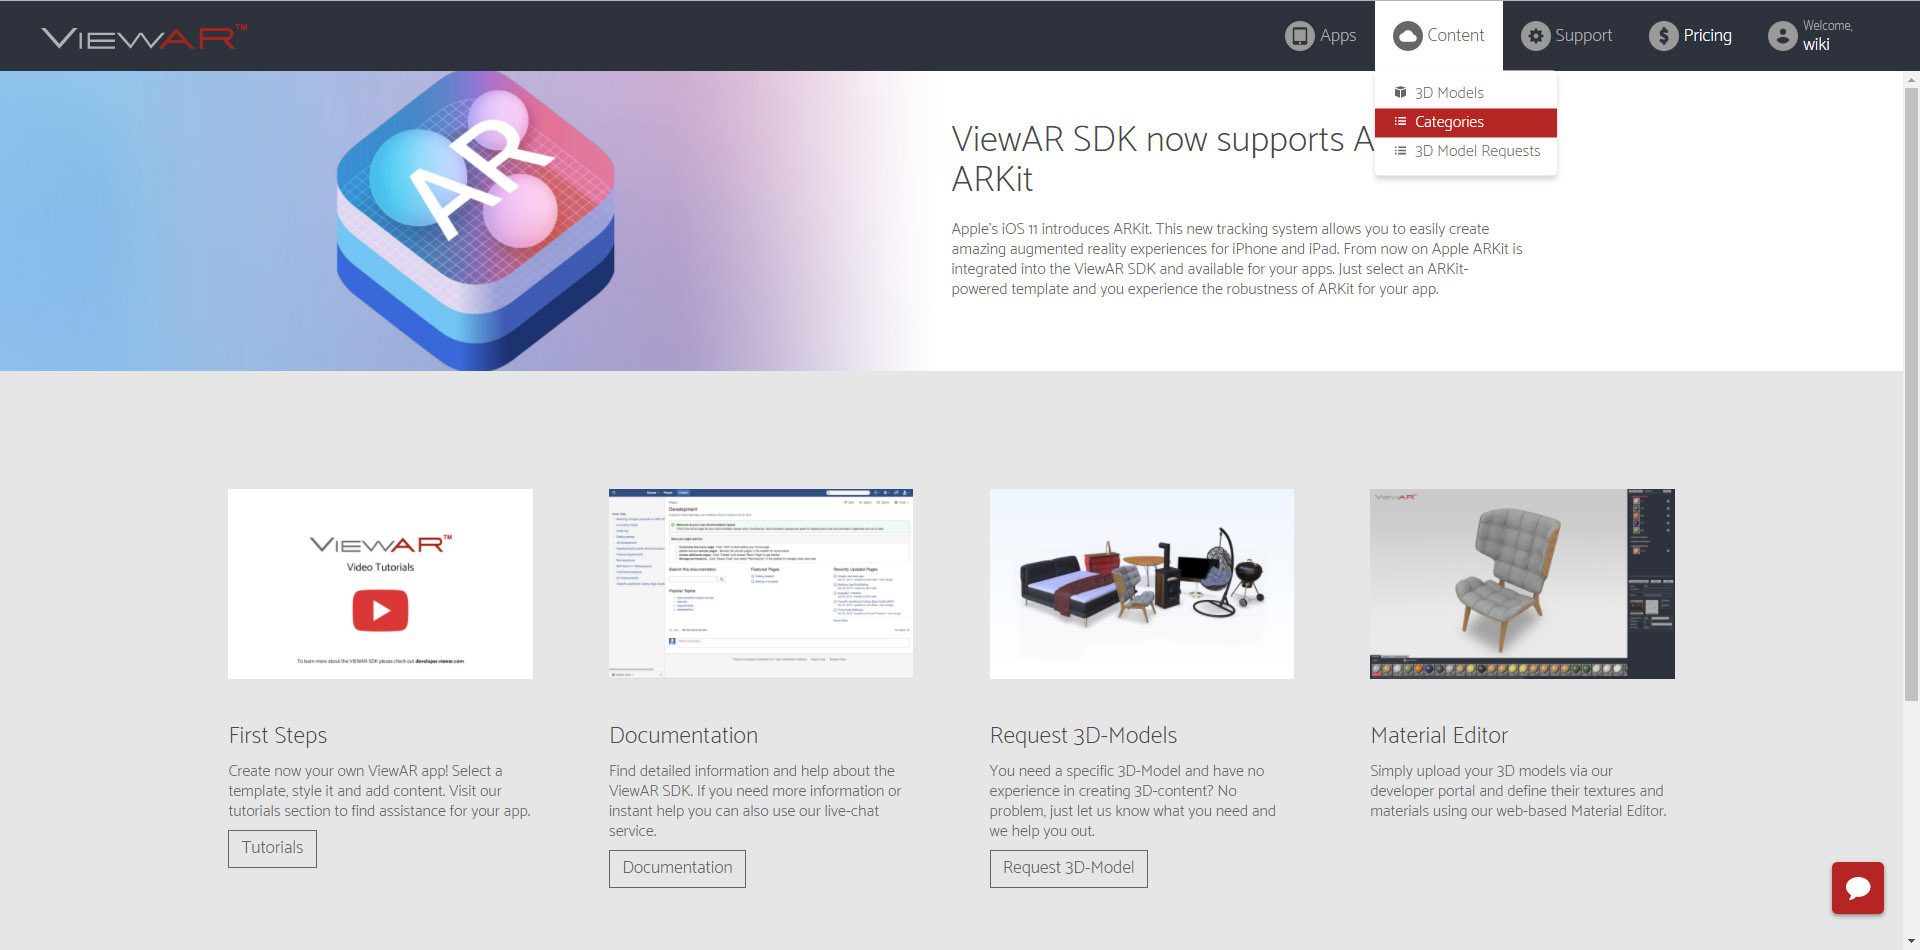Click the Documentation button
This screenshot has width=1920, height=950.
point(677,868)
